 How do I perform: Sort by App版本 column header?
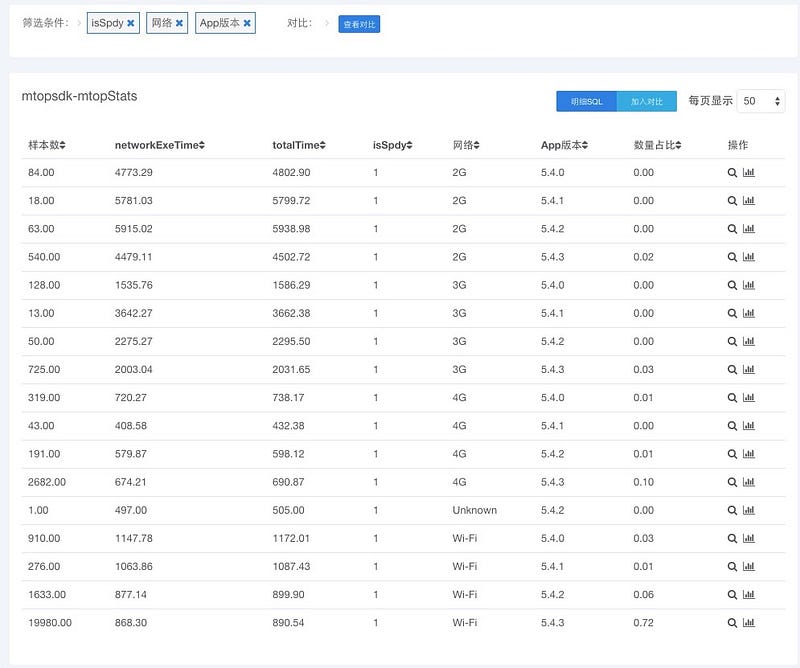click(x=564, y=145)
